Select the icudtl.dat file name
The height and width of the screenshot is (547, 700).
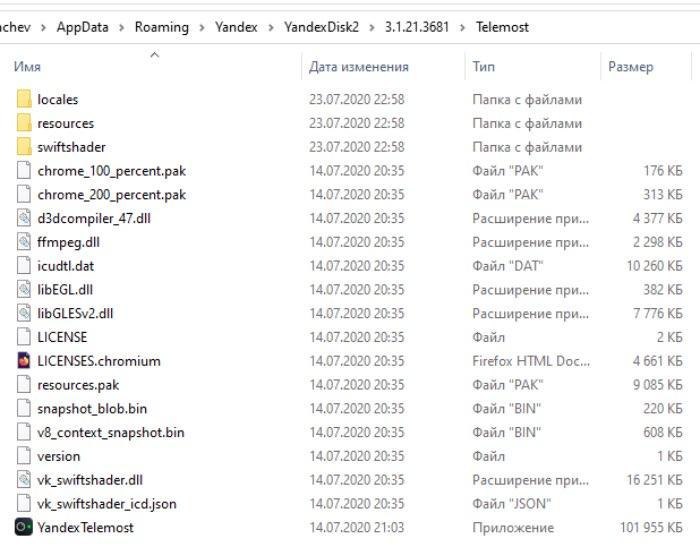tap(66, 266)
